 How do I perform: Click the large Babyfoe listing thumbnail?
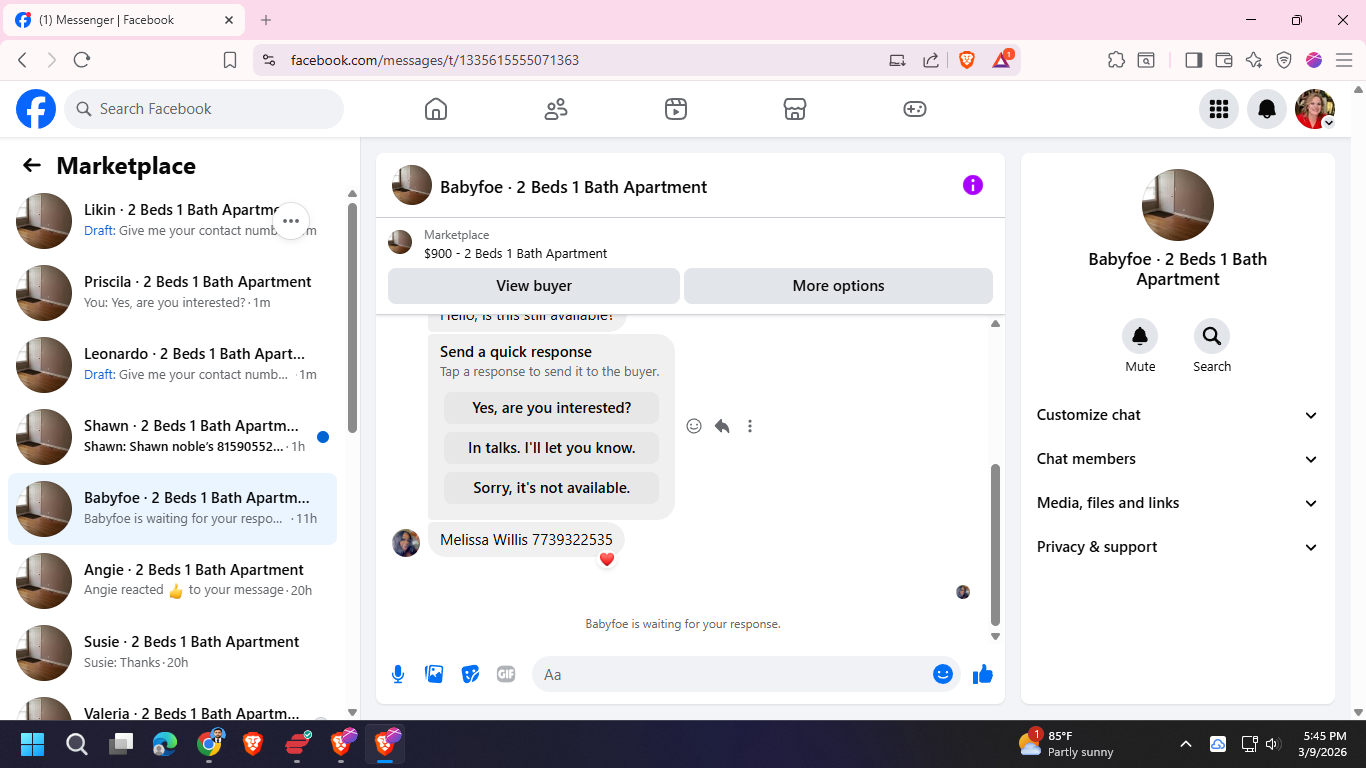click(1178, 205)
